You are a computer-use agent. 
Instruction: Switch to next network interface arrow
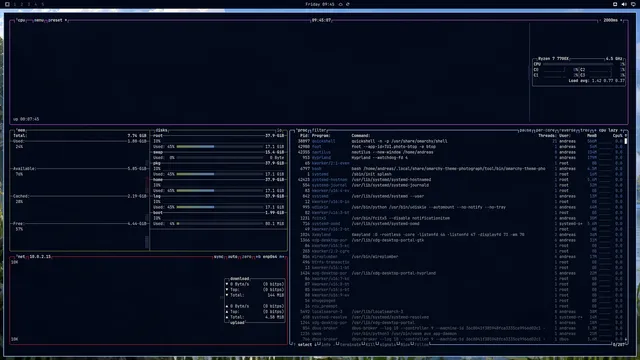coord(282,257)
